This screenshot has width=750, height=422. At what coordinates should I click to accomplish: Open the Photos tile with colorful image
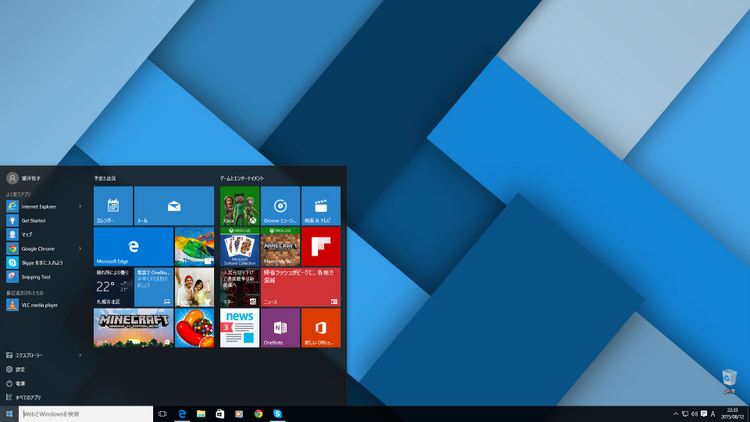194,246
